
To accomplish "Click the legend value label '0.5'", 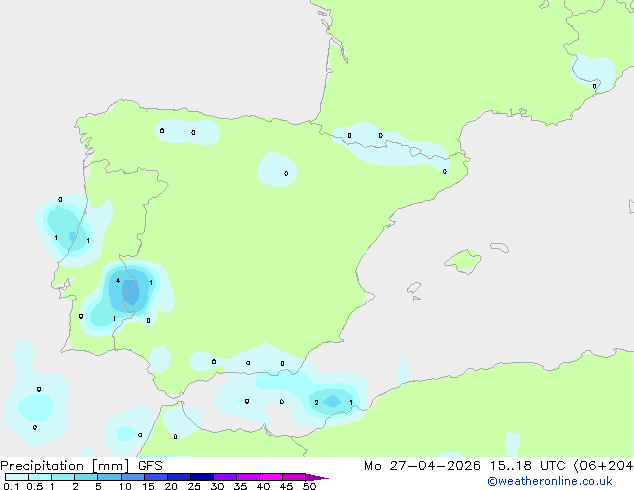I will (35, 486).
